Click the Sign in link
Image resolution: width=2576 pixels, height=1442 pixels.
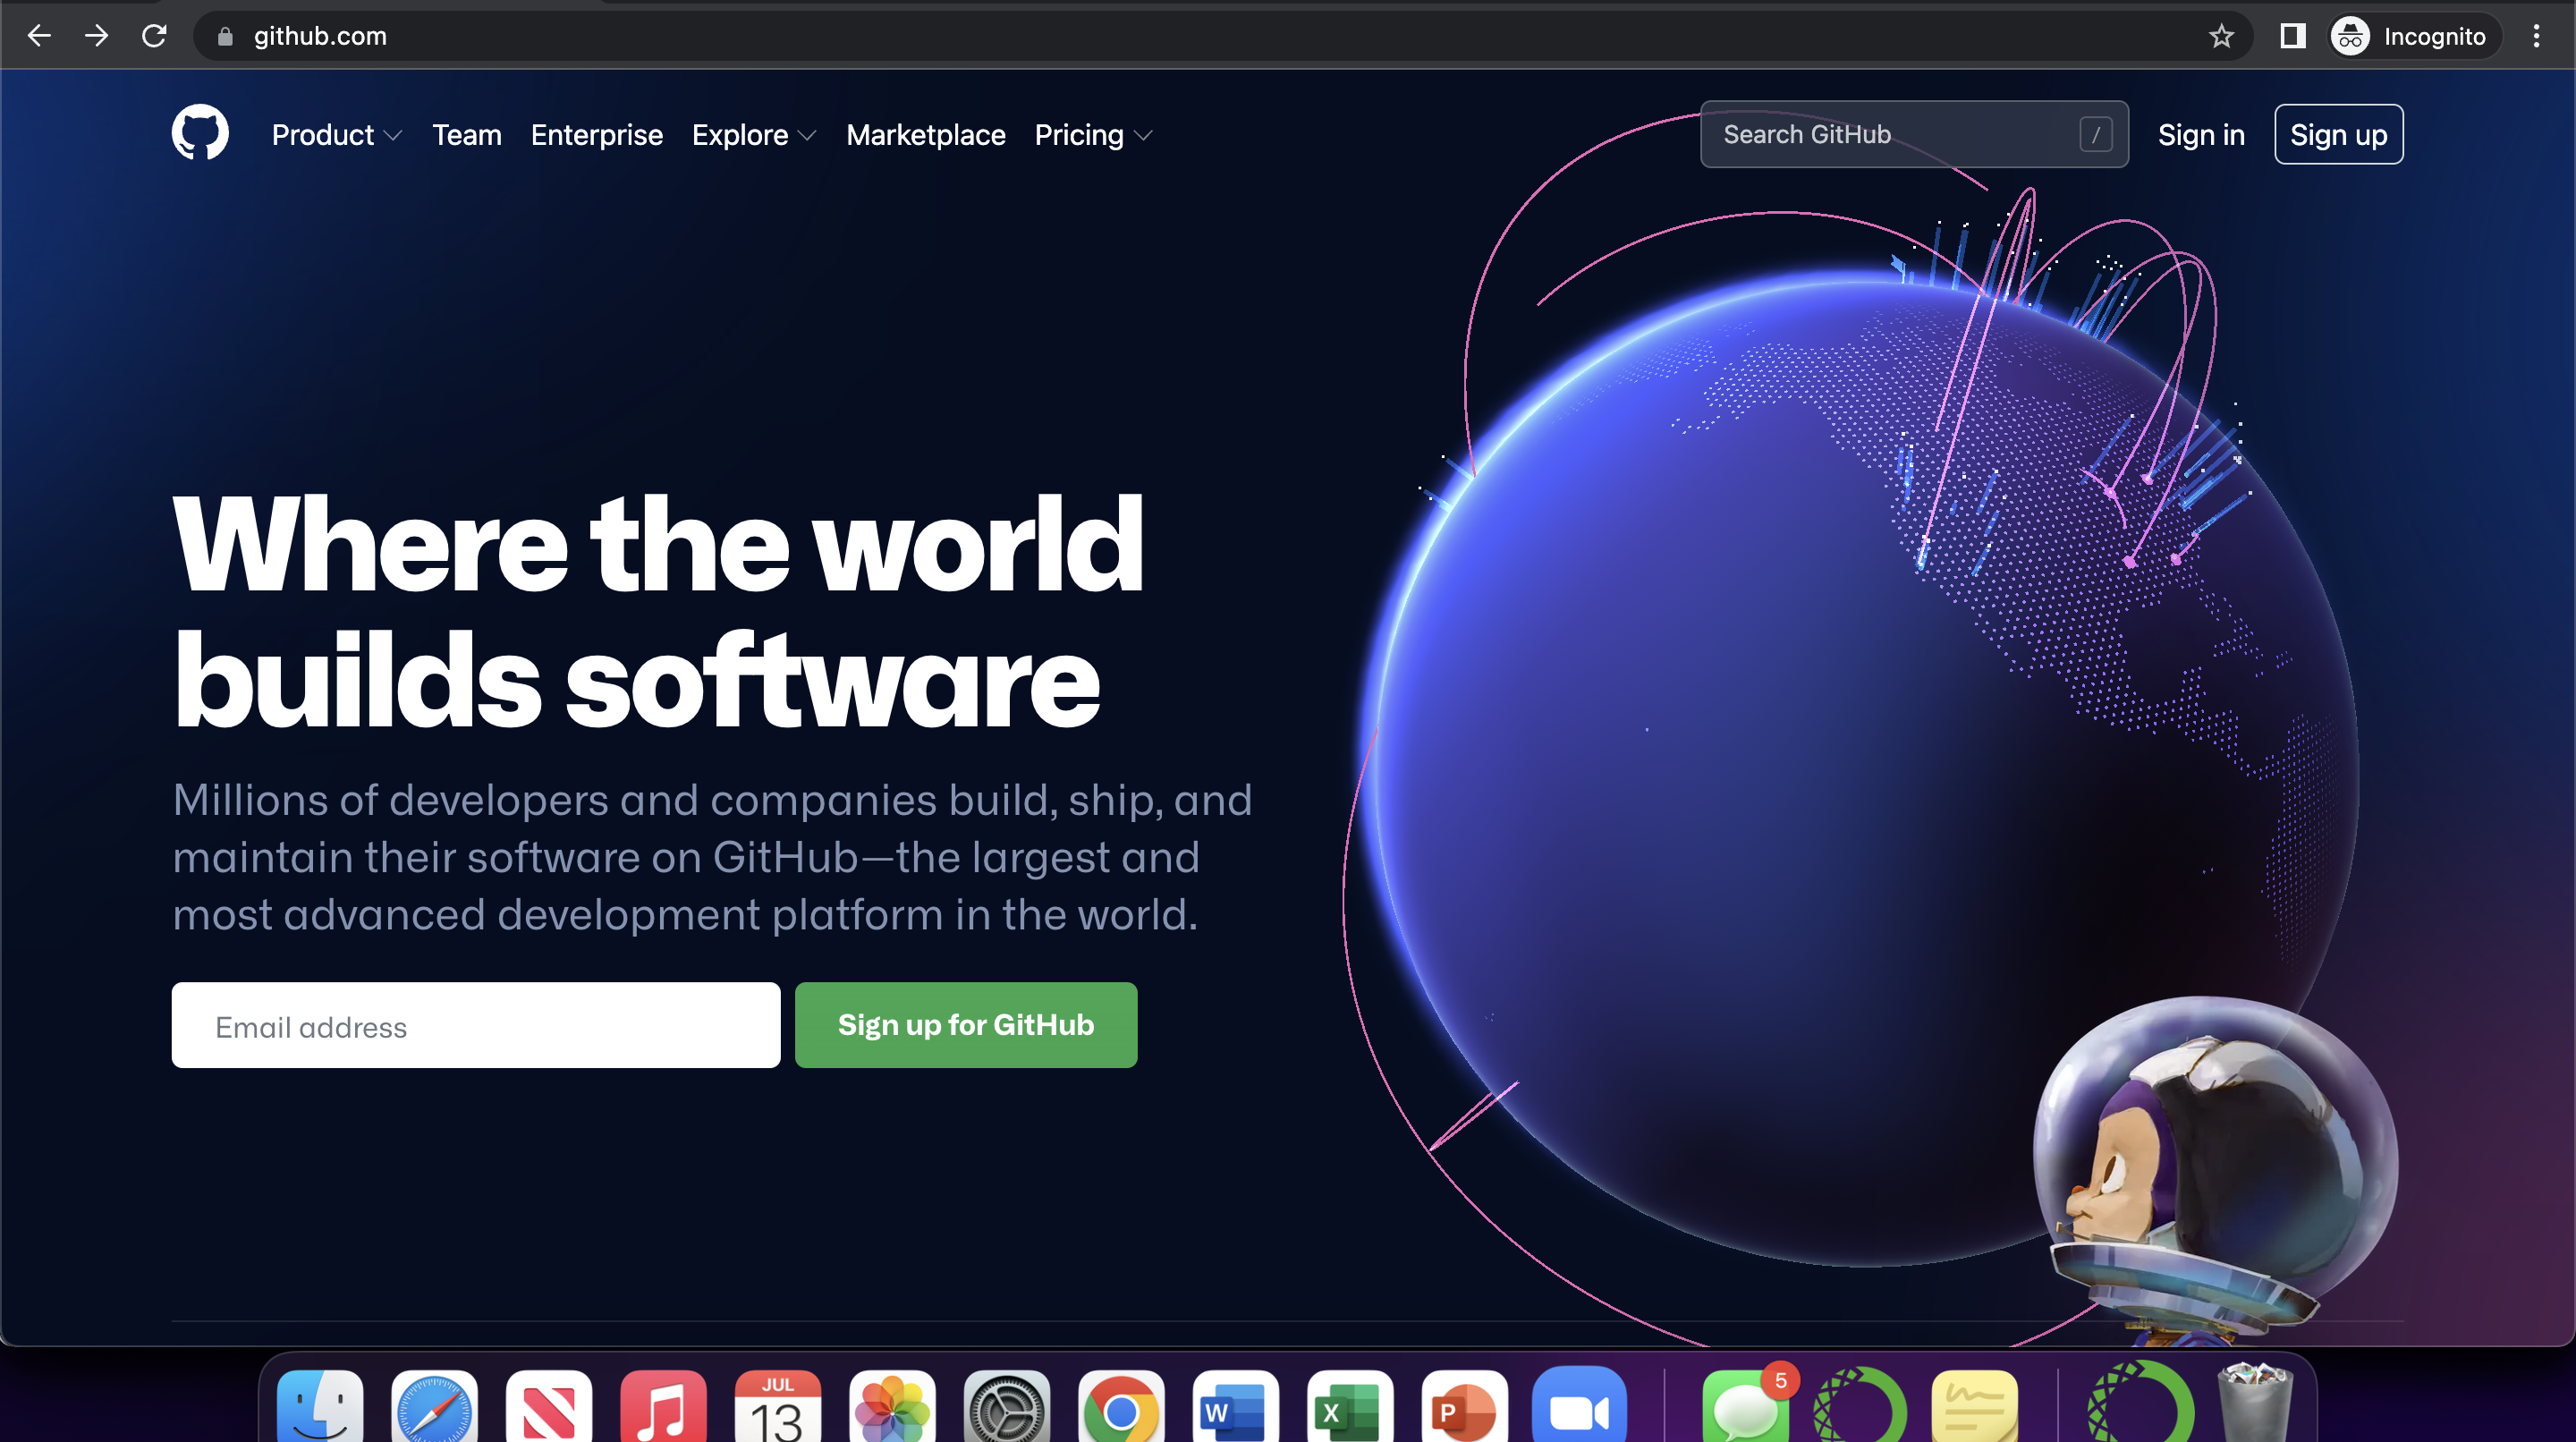2200,135
